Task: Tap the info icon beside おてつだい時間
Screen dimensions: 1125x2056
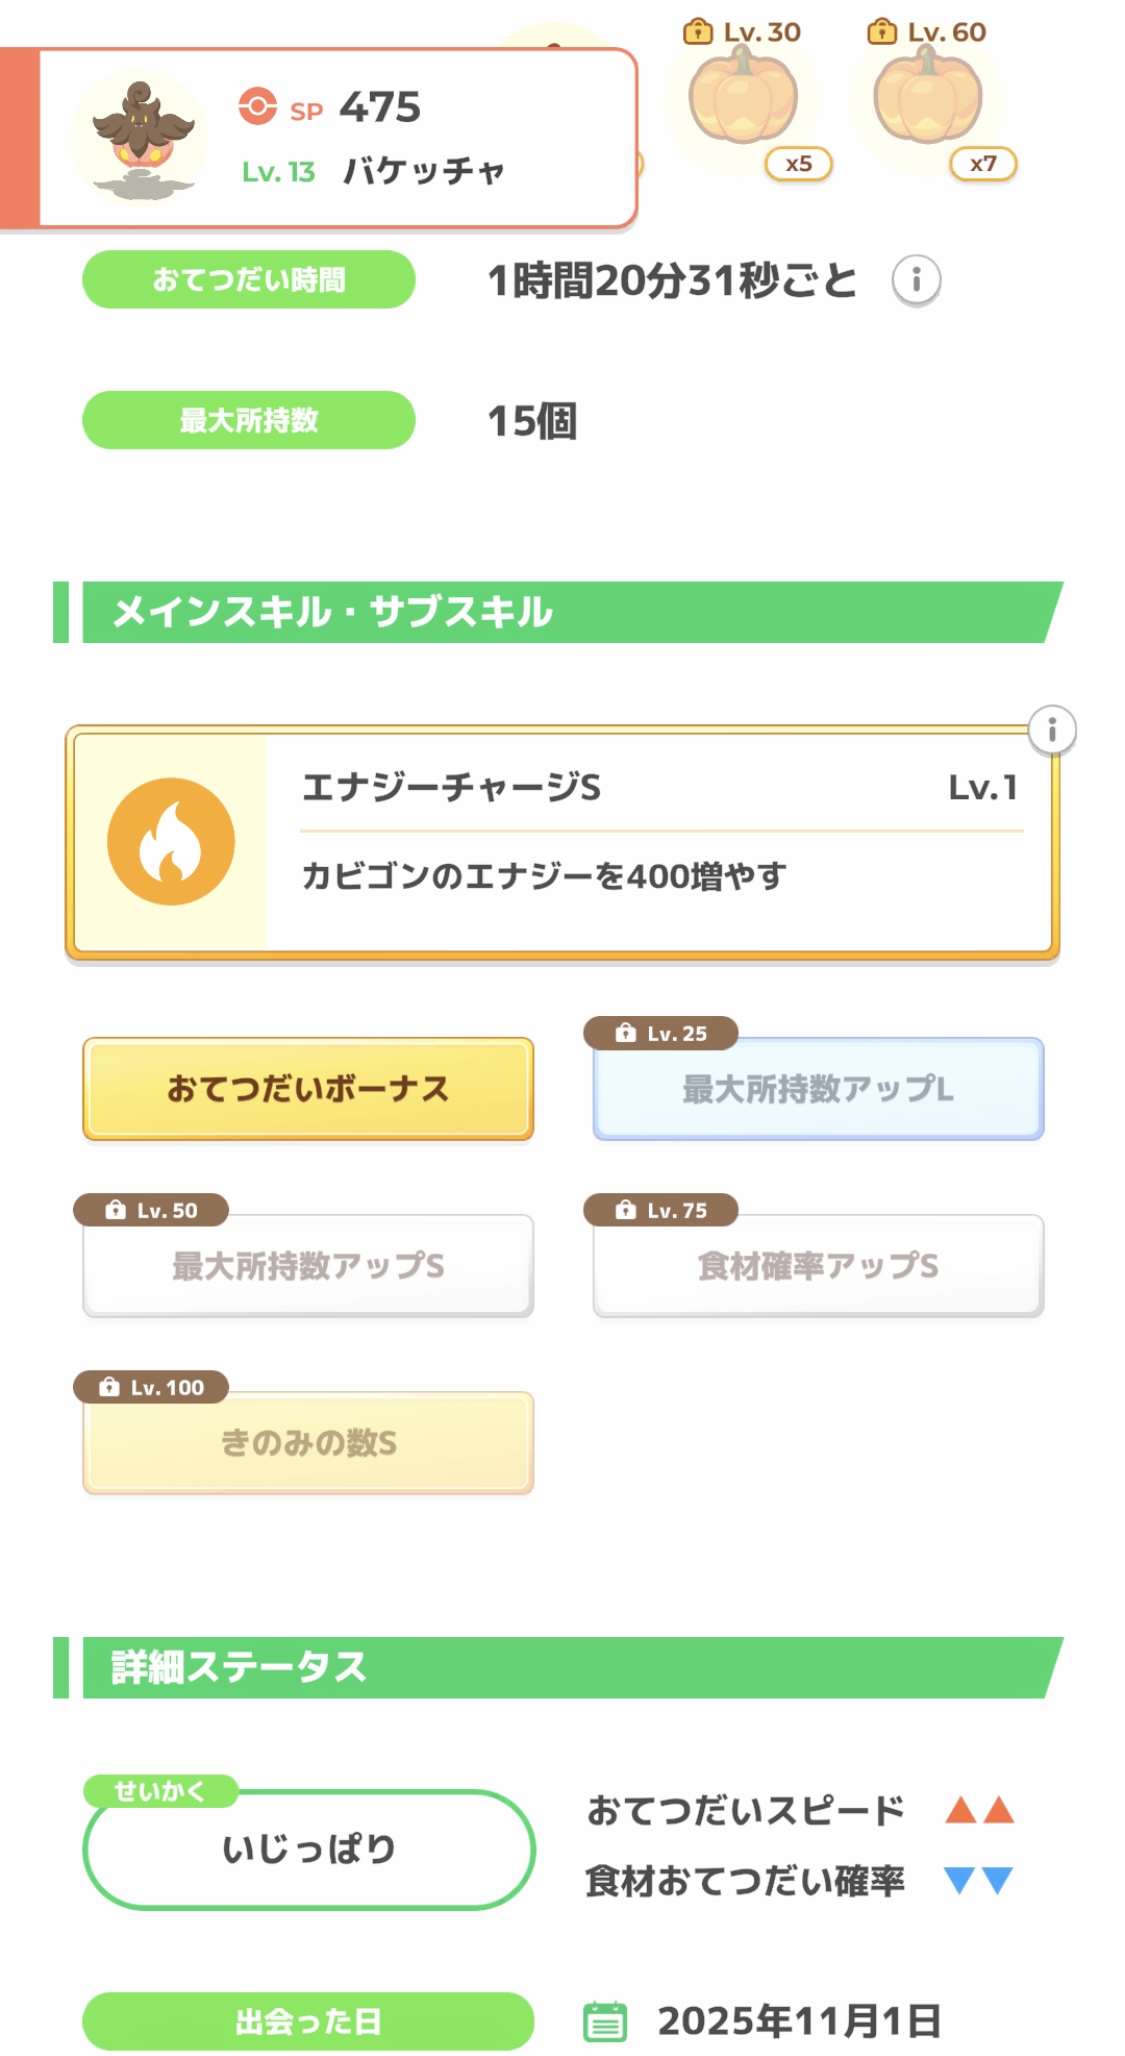Action: (916, 280)
